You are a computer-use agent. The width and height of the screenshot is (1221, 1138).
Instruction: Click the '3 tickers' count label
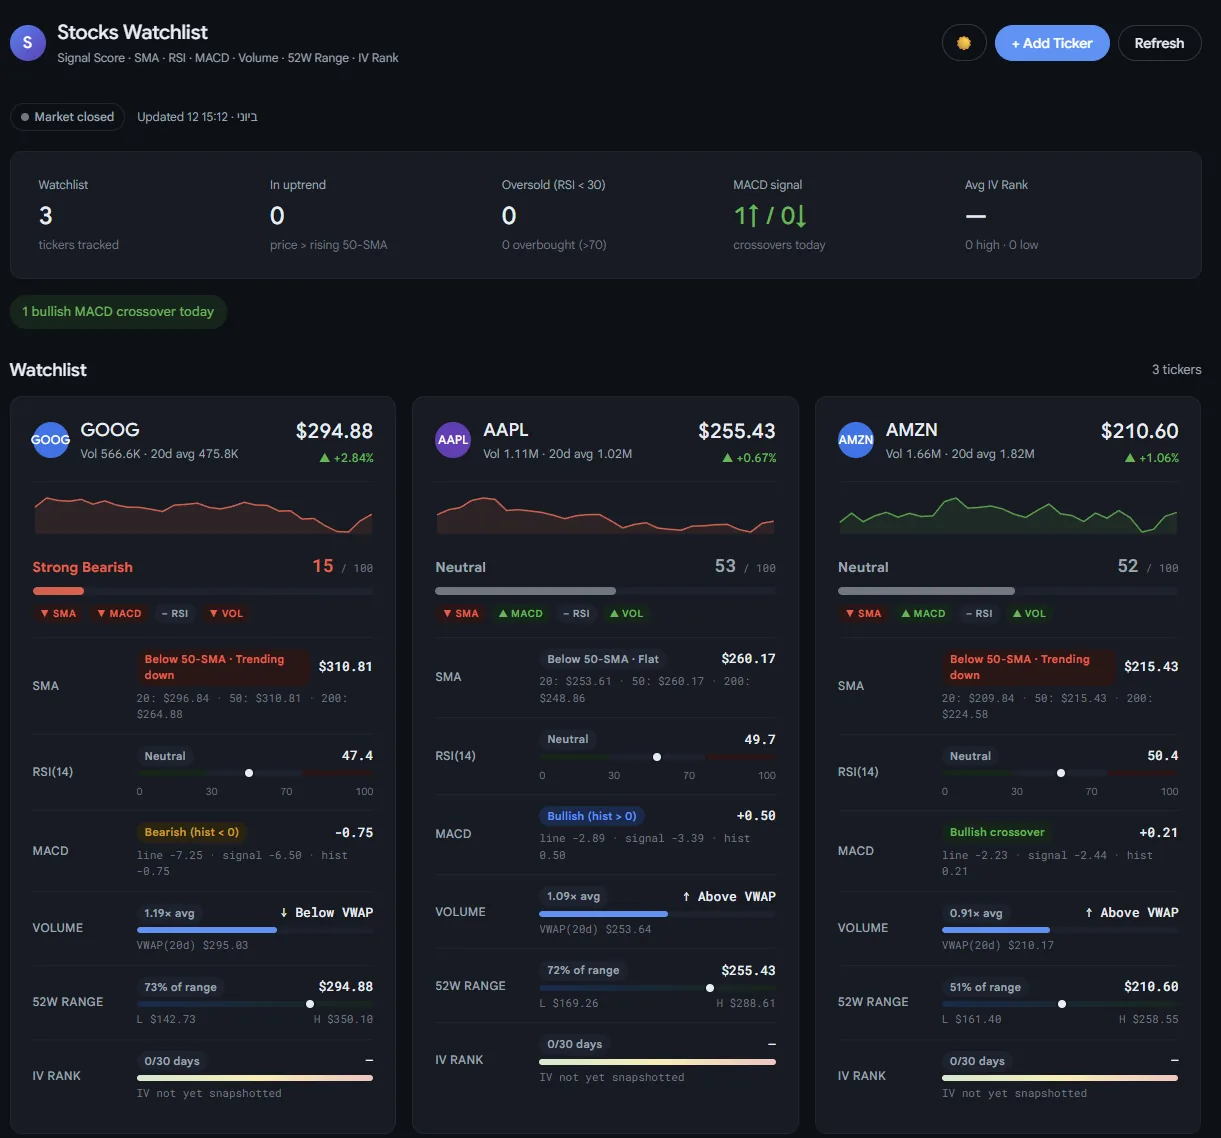click(1177, 370)
